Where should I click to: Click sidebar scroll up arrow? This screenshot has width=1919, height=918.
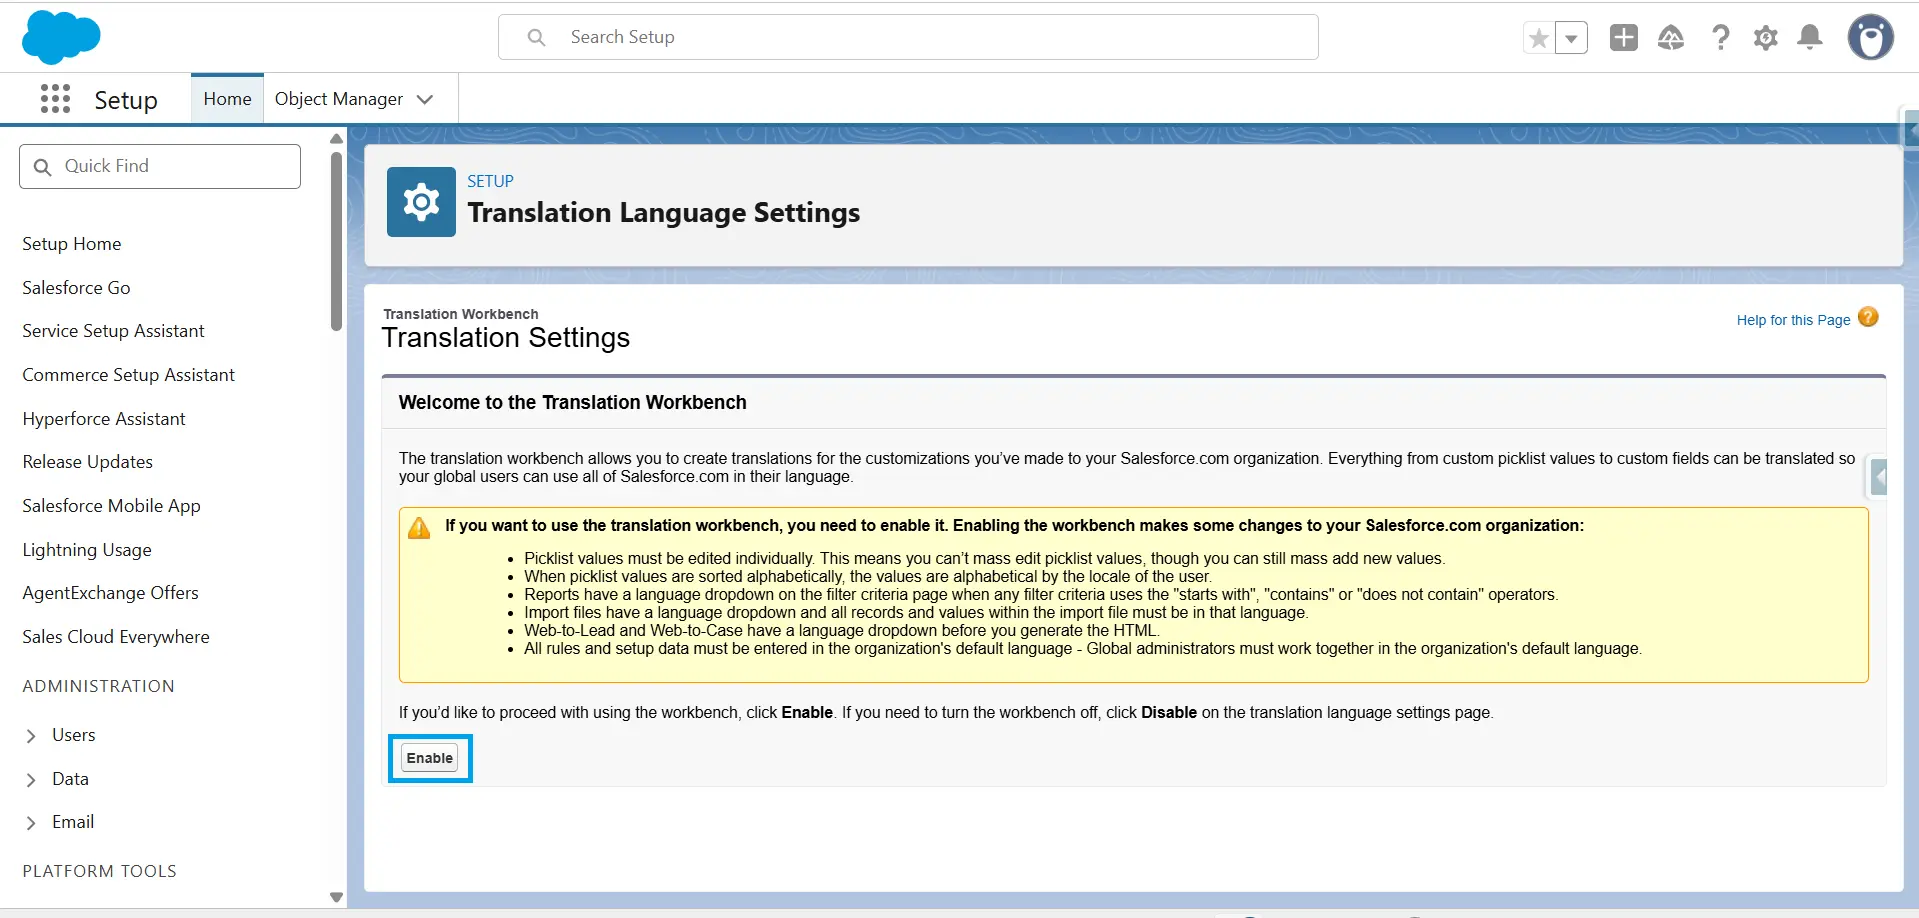(x=336, y=138)
